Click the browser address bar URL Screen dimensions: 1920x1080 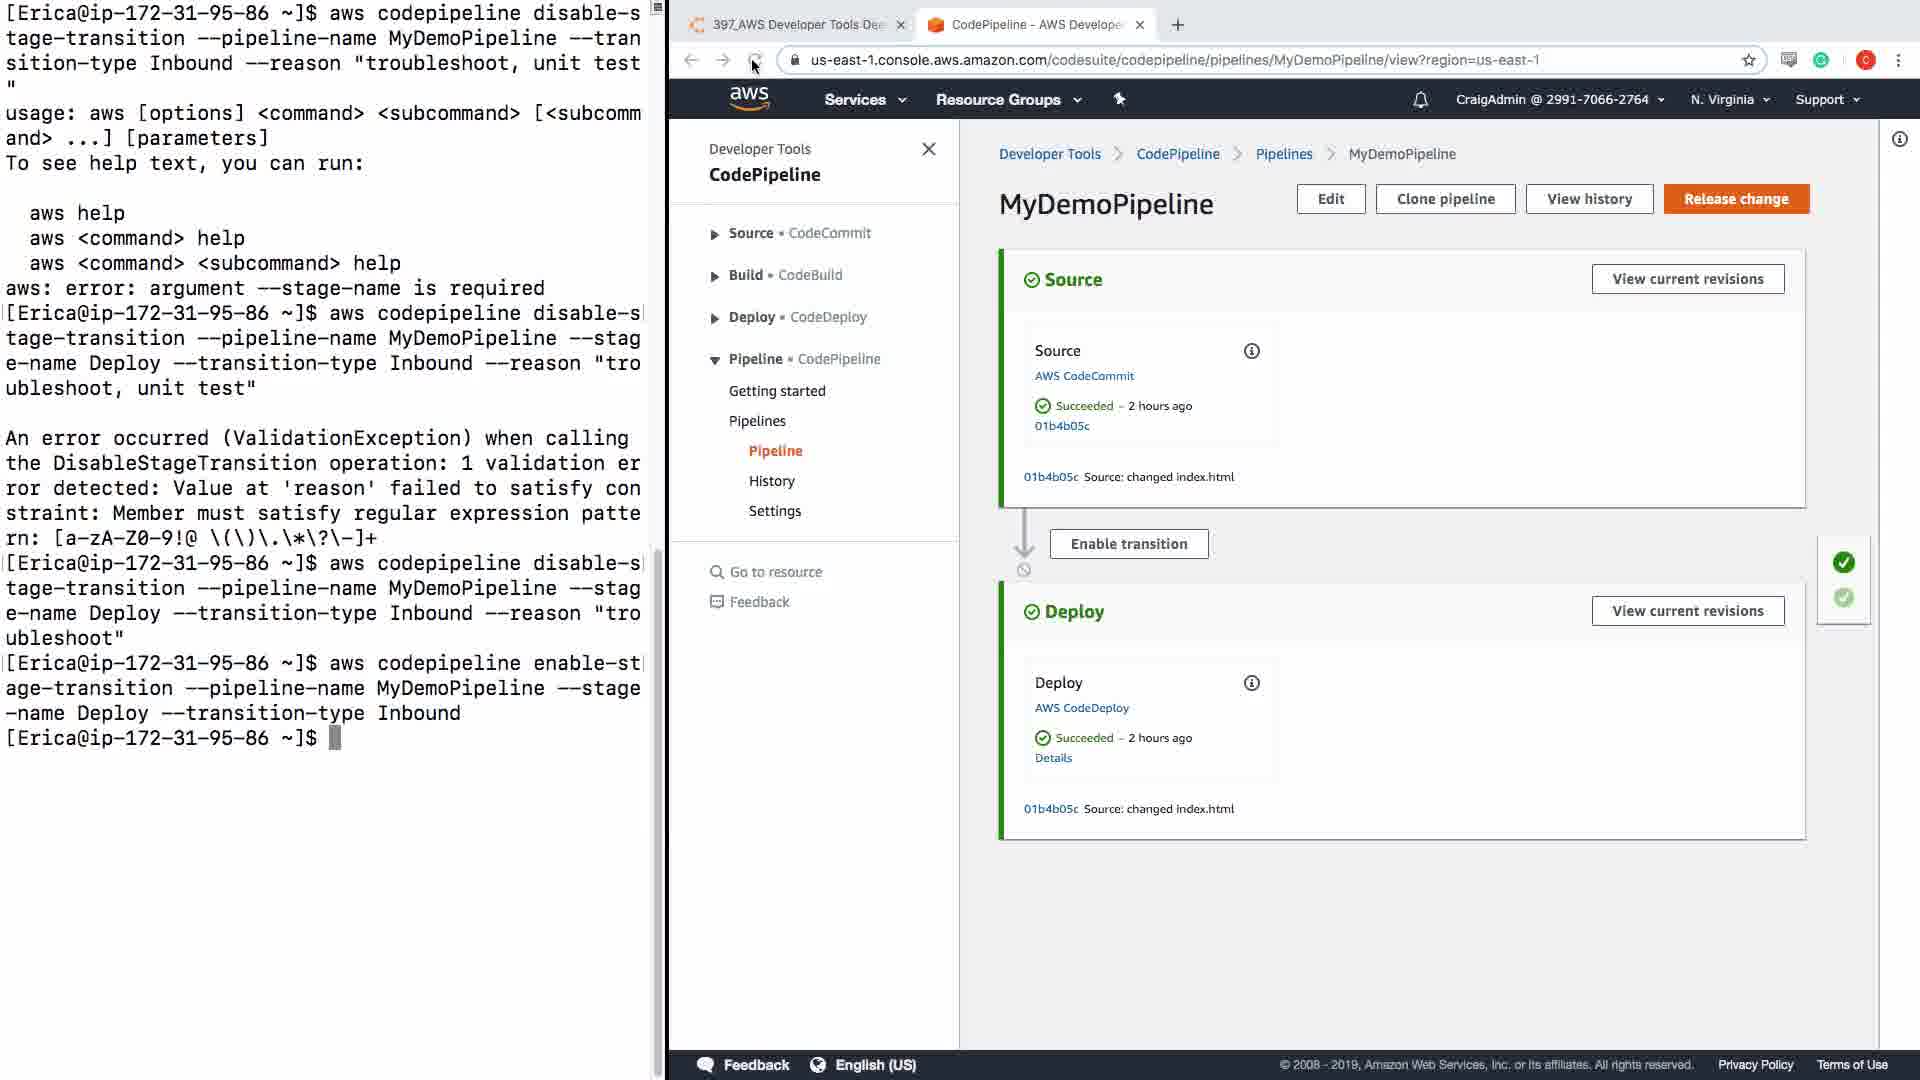pos(1174,60)
